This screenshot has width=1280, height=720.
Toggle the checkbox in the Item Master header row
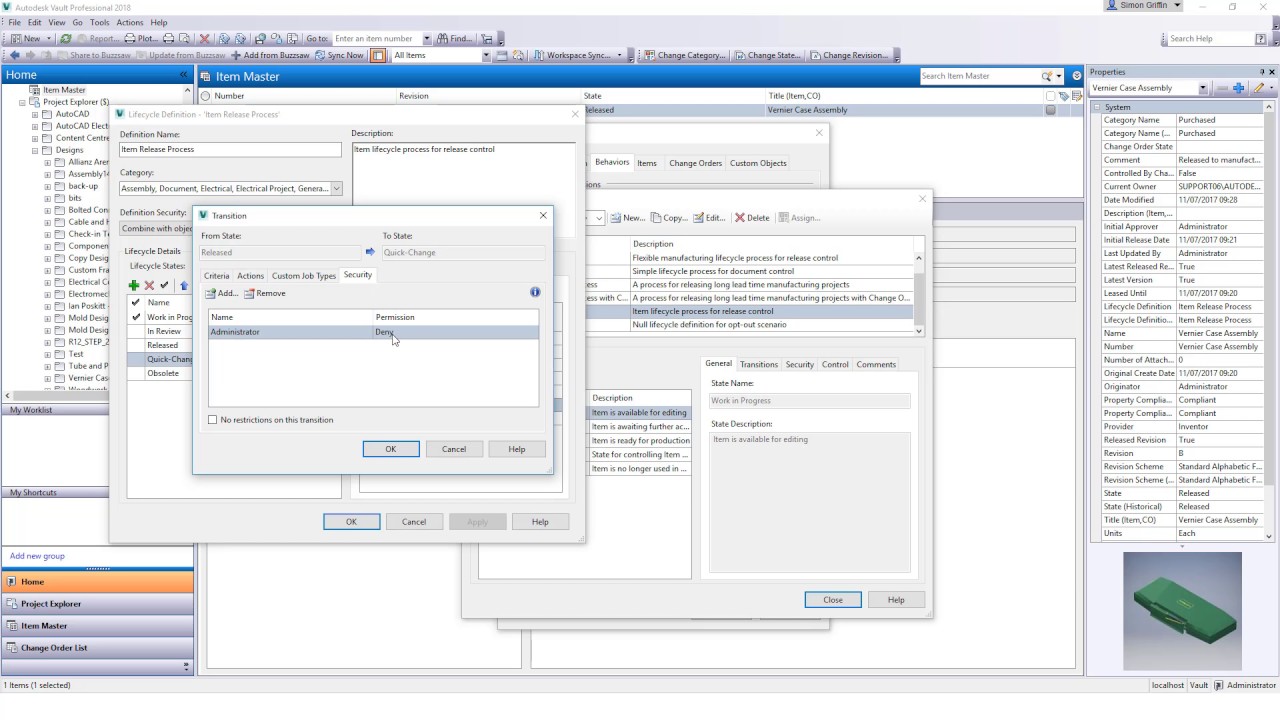(x=1051, y=96)
